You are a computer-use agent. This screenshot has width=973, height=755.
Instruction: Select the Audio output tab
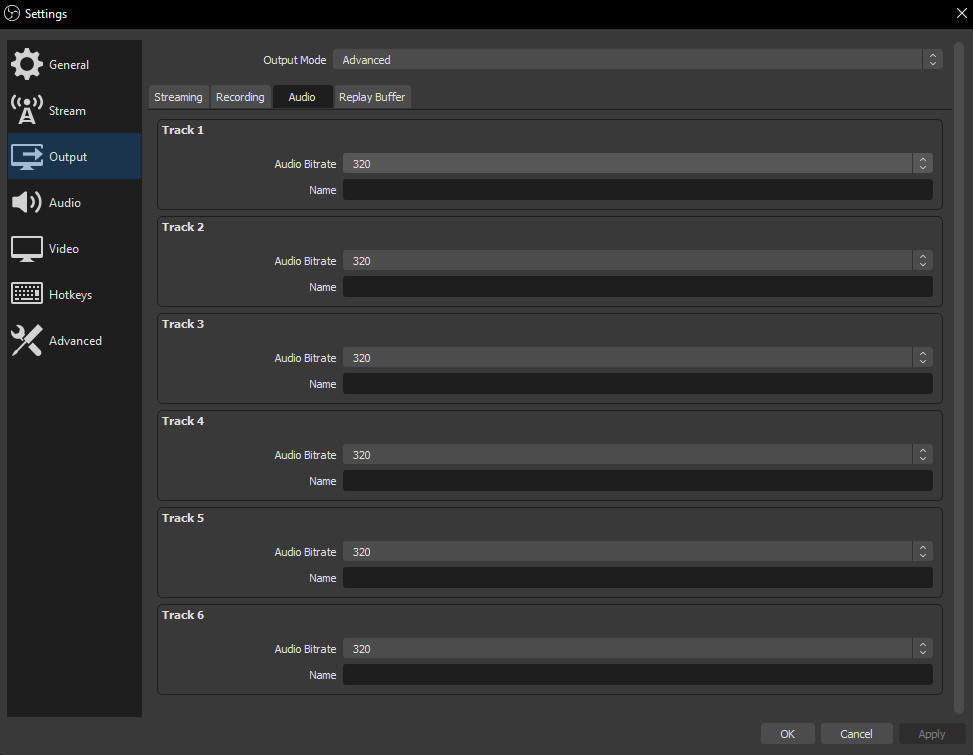point(302,97)
